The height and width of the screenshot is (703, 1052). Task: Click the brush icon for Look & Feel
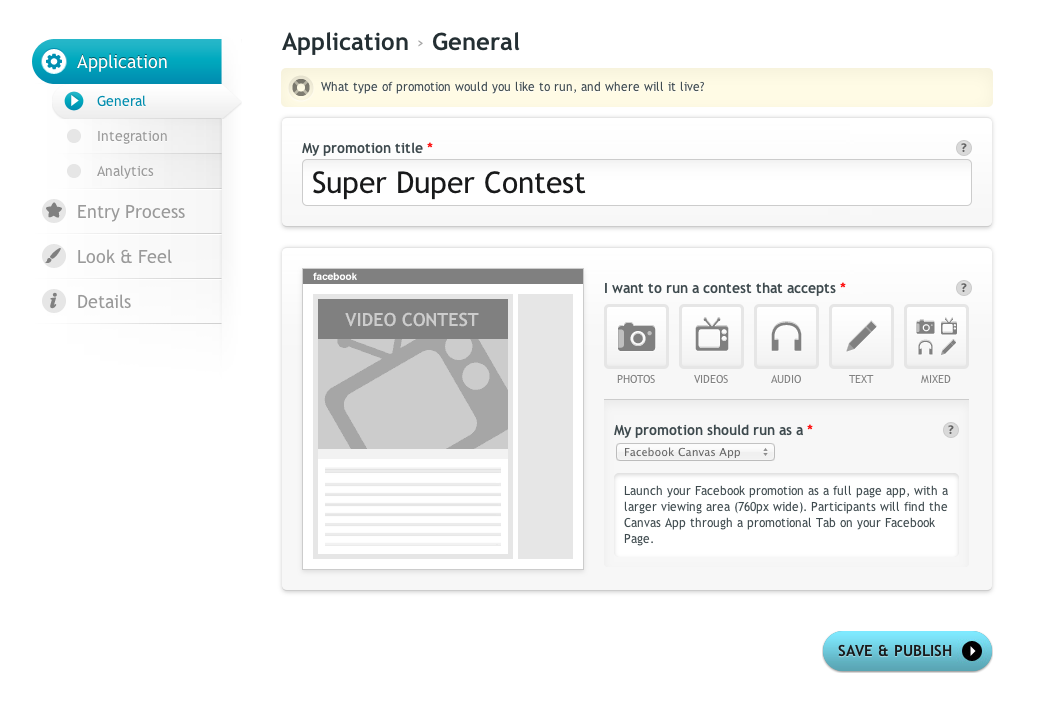pyautogui.click(x=54, y=256)
